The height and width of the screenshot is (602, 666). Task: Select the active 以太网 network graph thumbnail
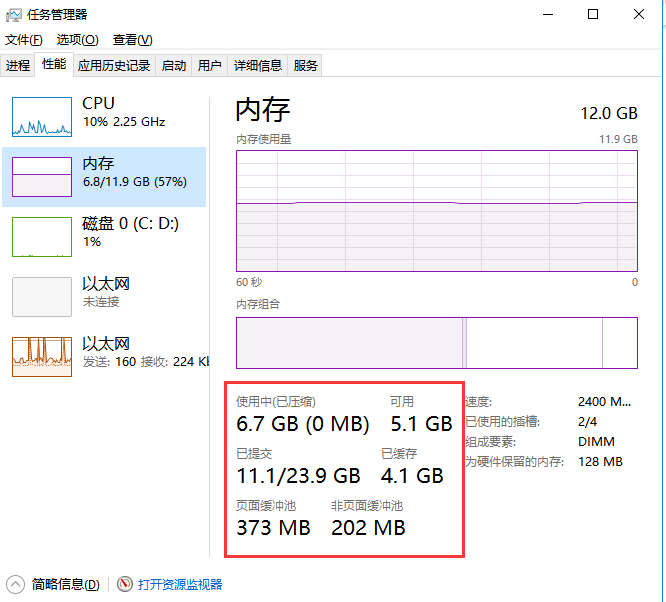tap(41, 357)
